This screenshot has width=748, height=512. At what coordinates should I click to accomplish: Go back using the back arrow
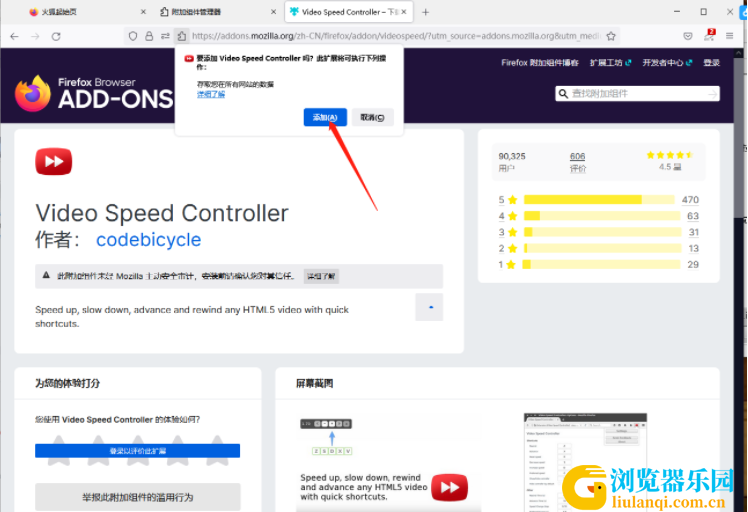point(14,36)
